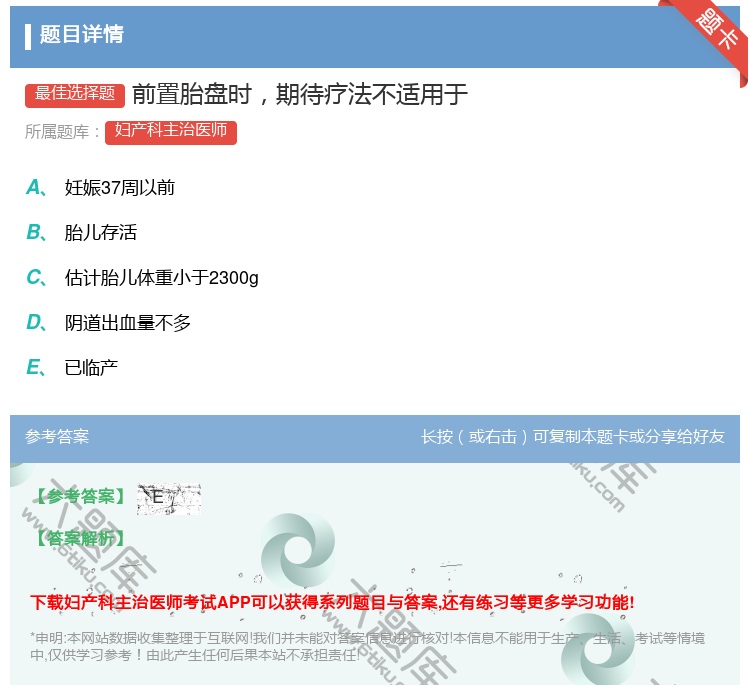Select option A 妊娠37周以前
750x685 pixels.
click(x=119, y=188)
